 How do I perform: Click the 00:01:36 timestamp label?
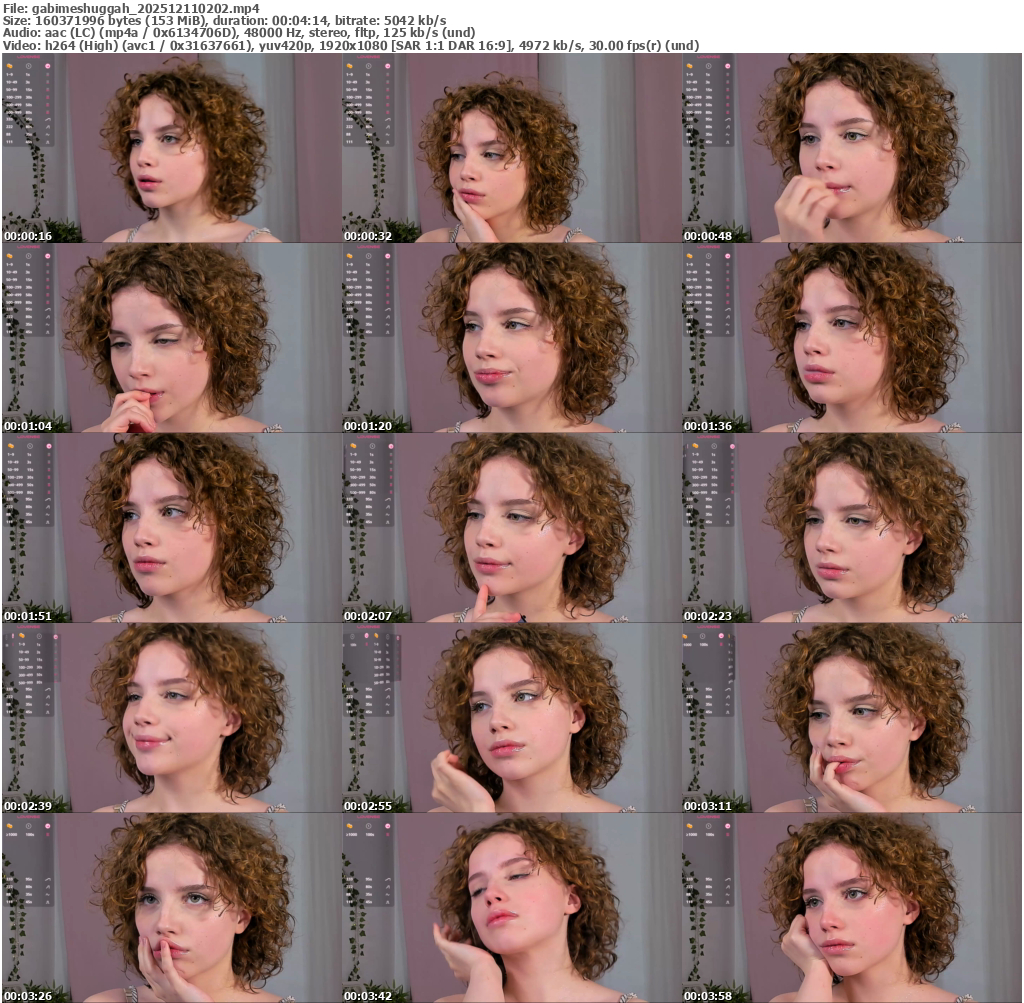[708, 426]
